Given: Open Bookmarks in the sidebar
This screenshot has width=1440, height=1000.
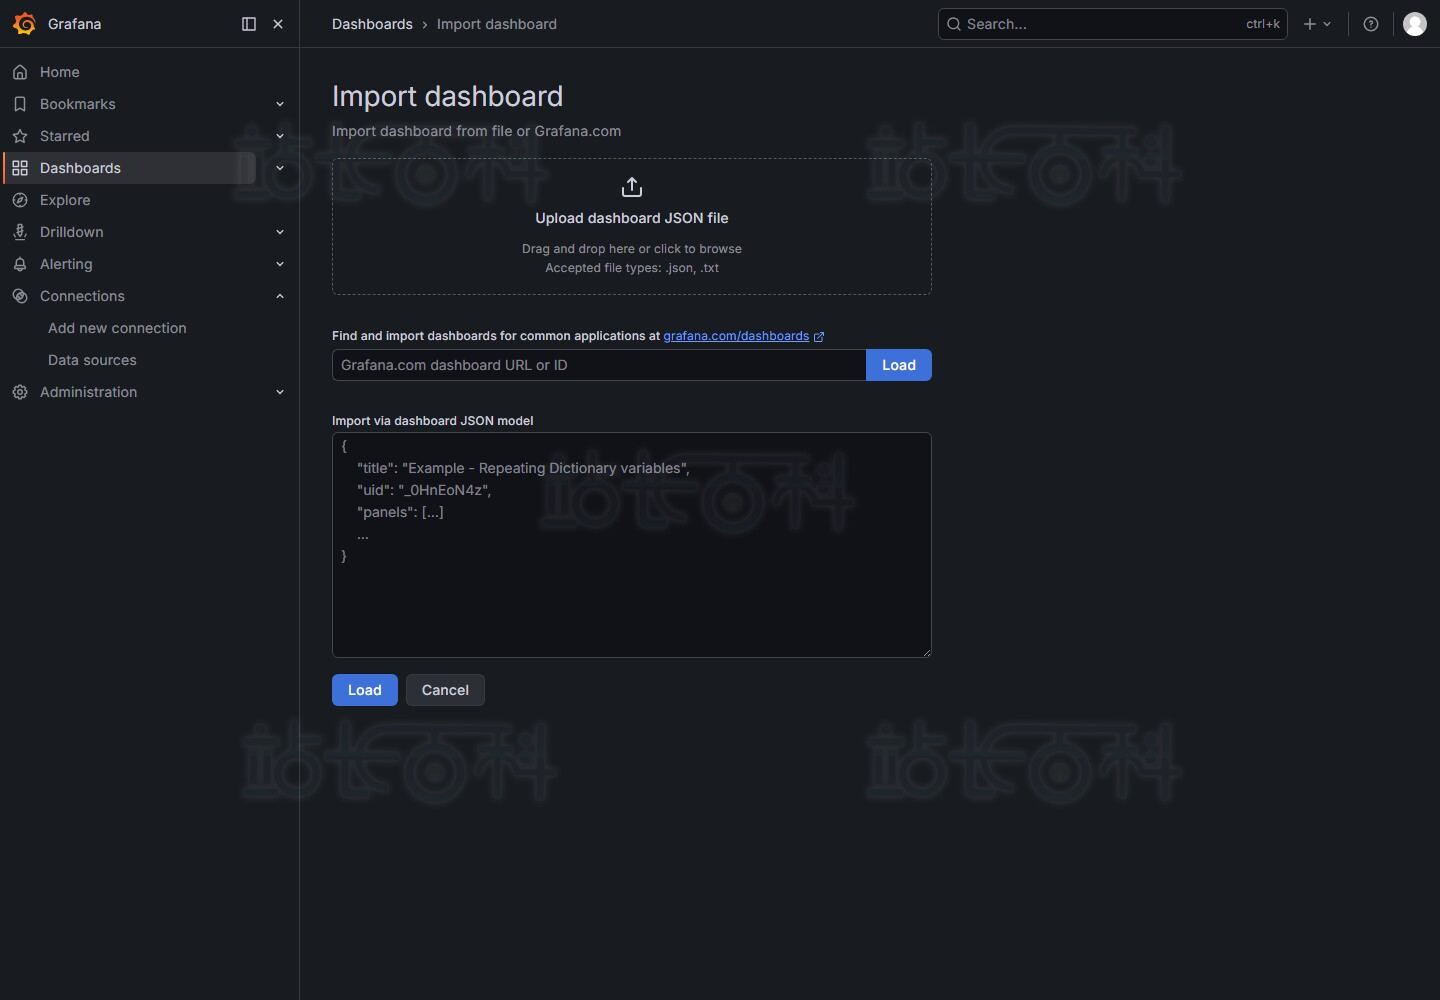Looking at the screenshot, I should pyautogui.click(x=77, y=104).
